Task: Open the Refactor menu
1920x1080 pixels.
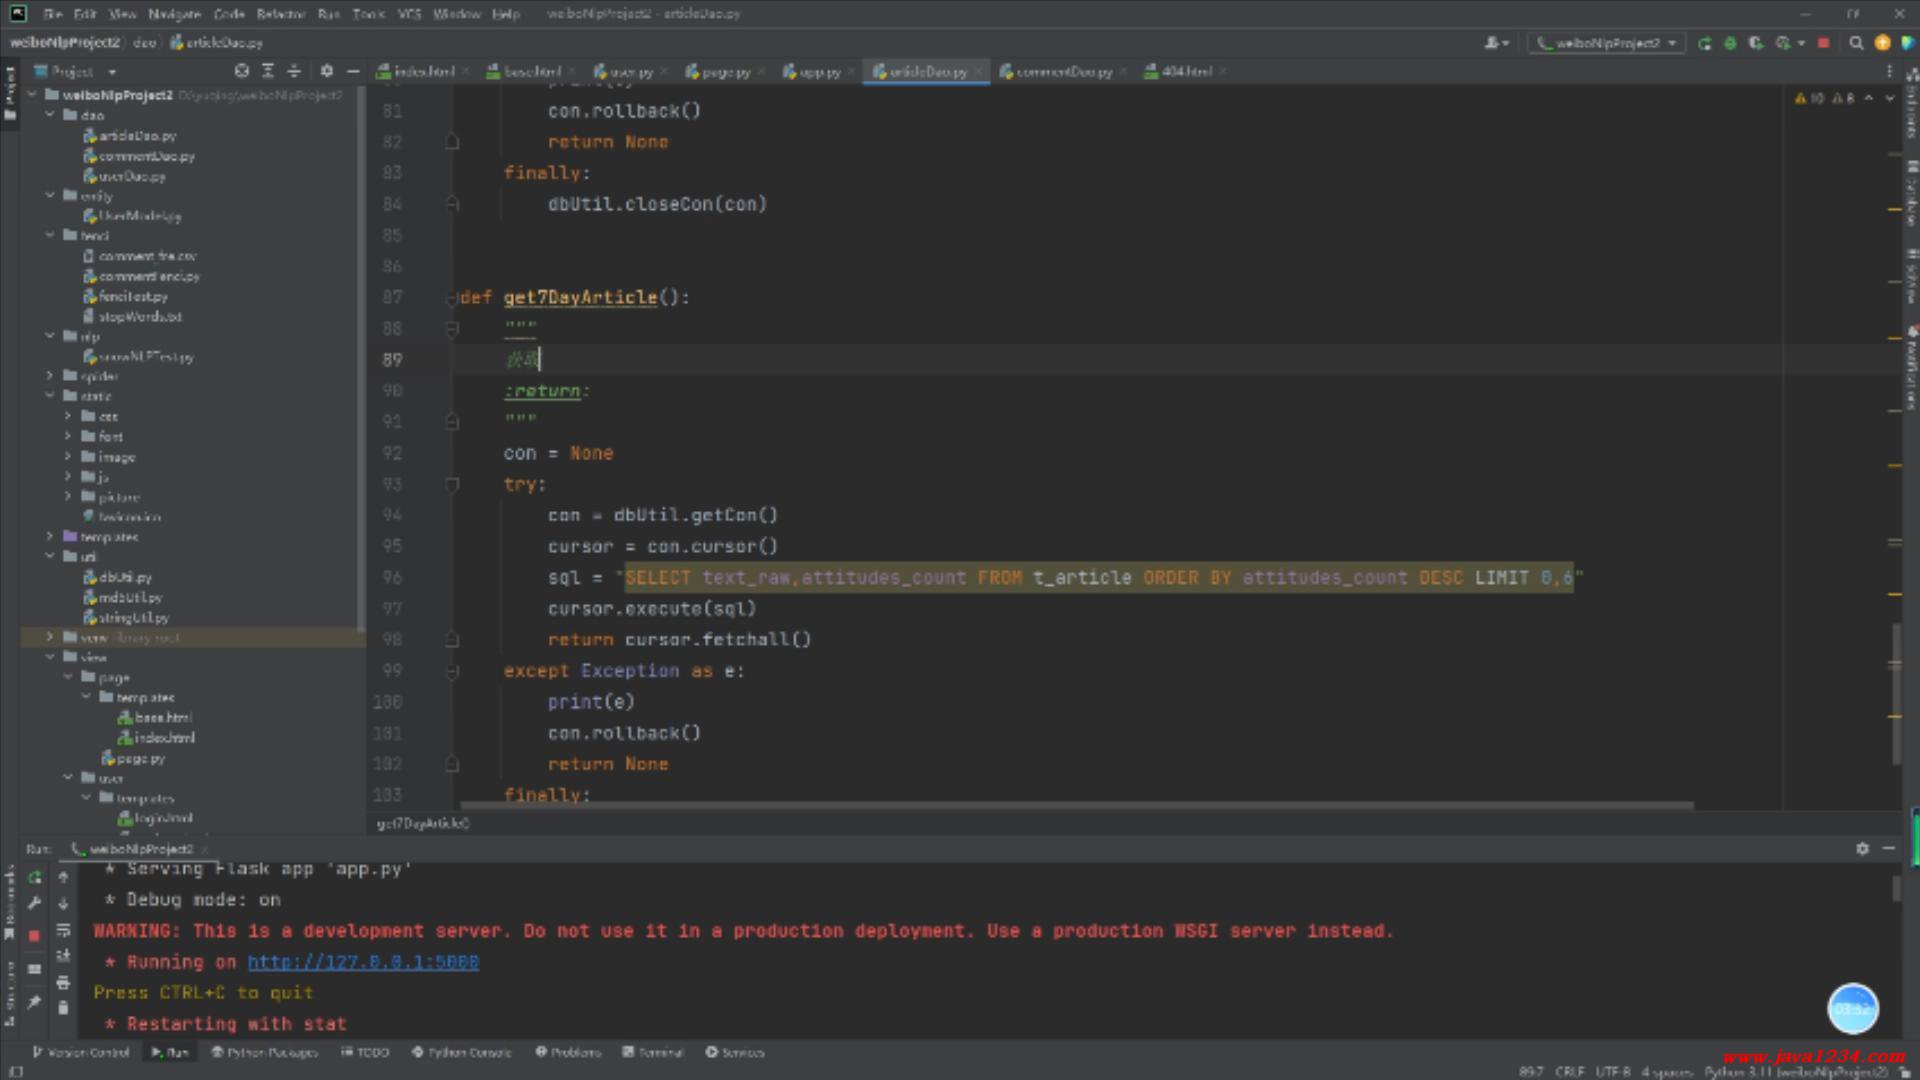Action: click(x=280, y=14)
